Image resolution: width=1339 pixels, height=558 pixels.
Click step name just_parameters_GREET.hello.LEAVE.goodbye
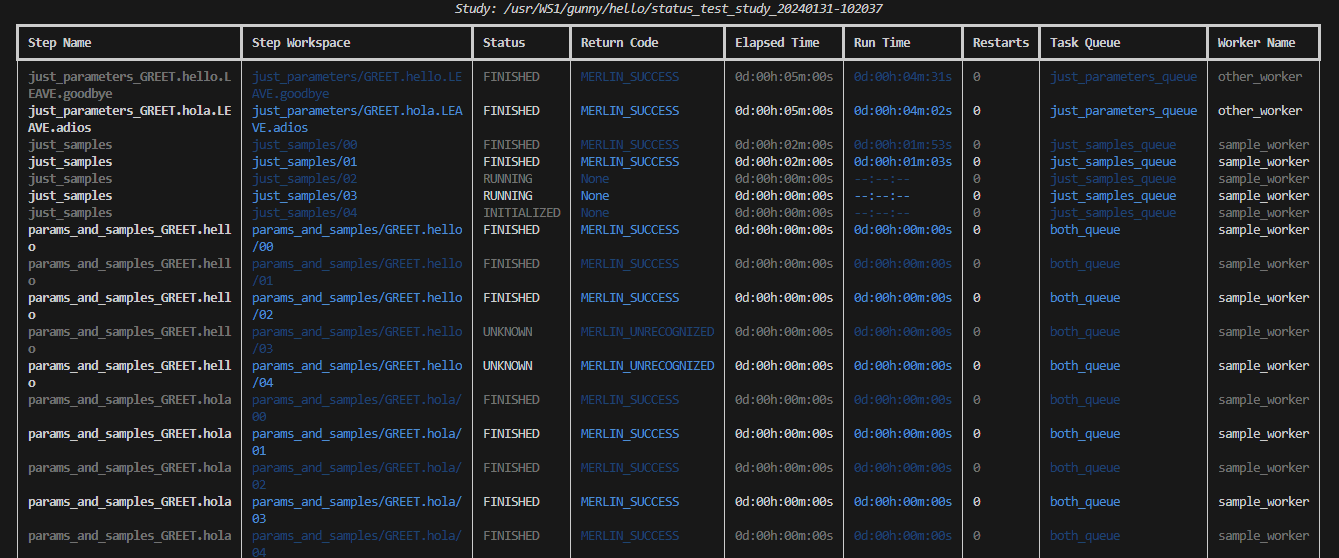[x=129, y=85]
